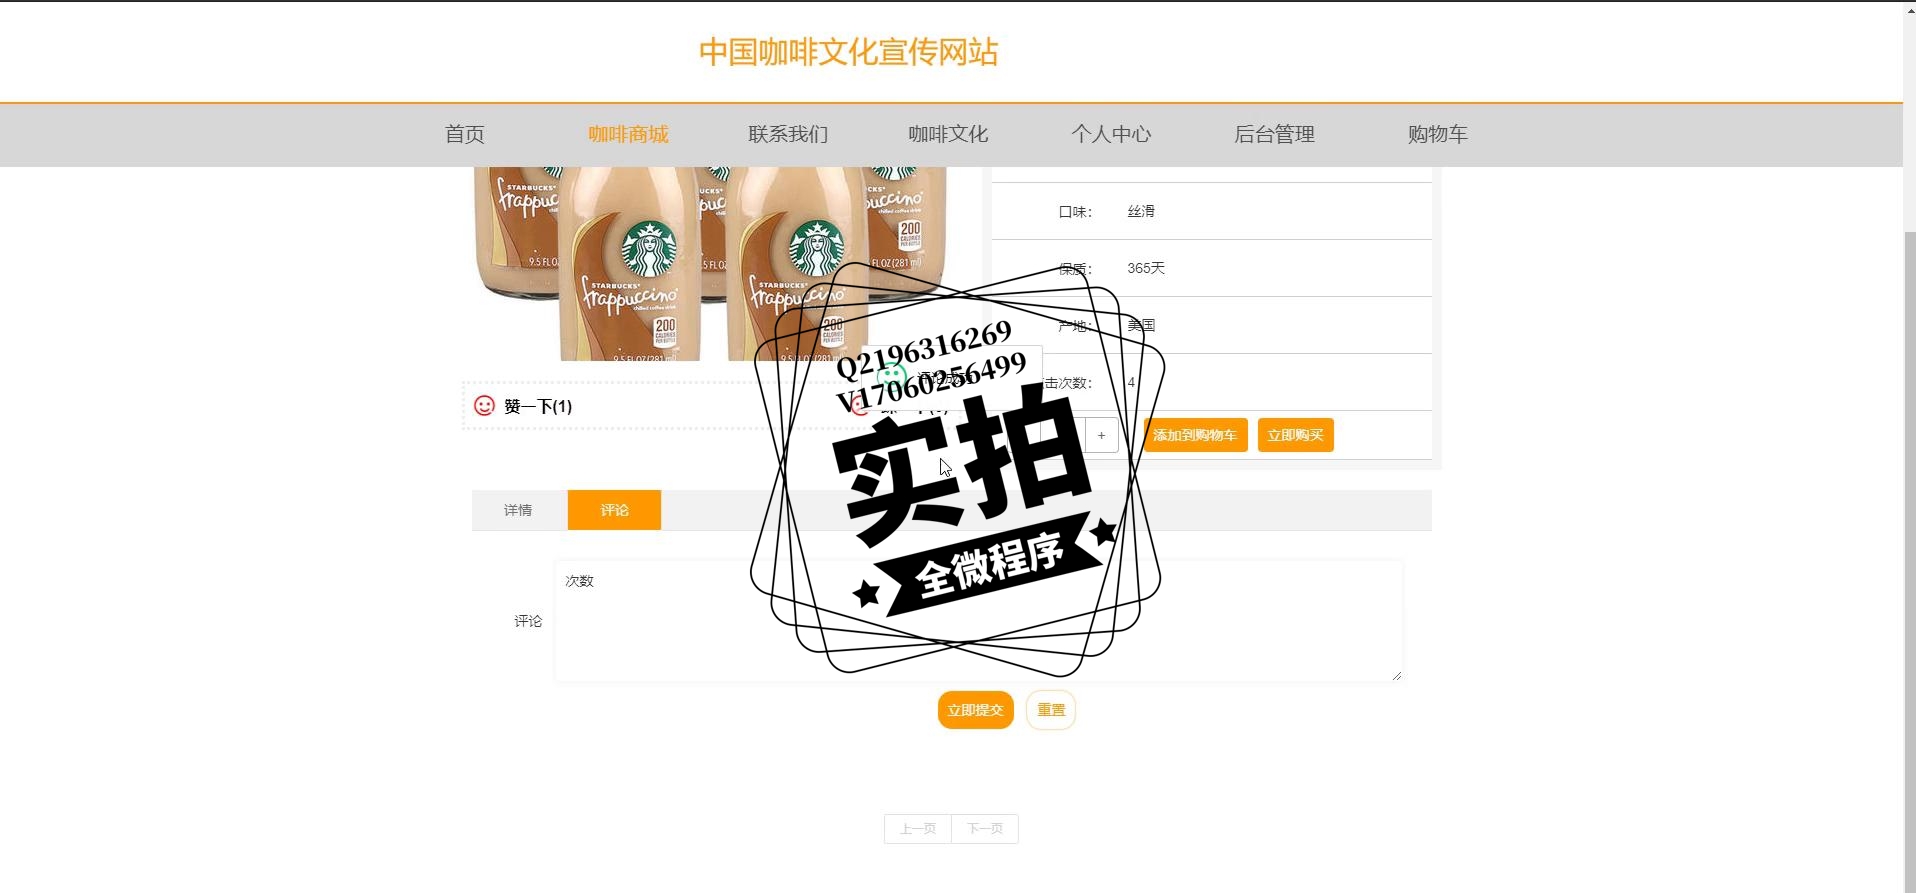Click the 评论 field label

pyautogui.click(x=528, y=621)
